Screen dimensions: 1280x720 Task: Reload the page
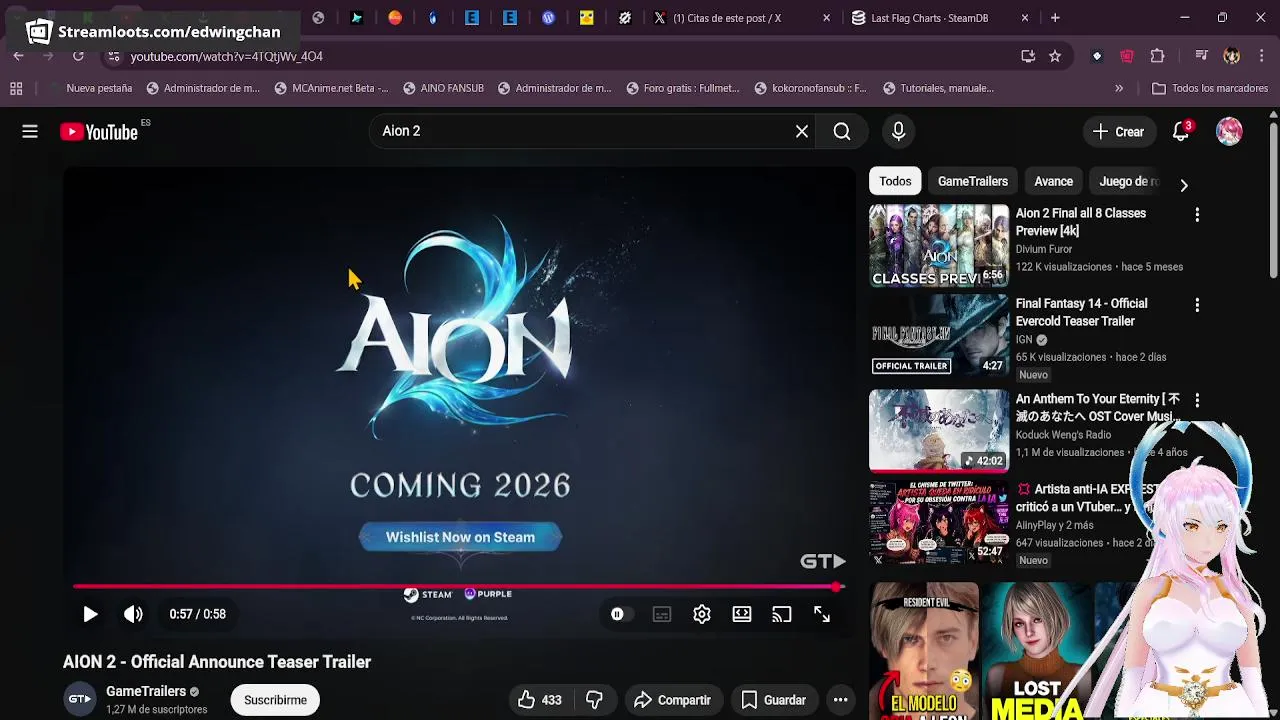coord(78,56)
